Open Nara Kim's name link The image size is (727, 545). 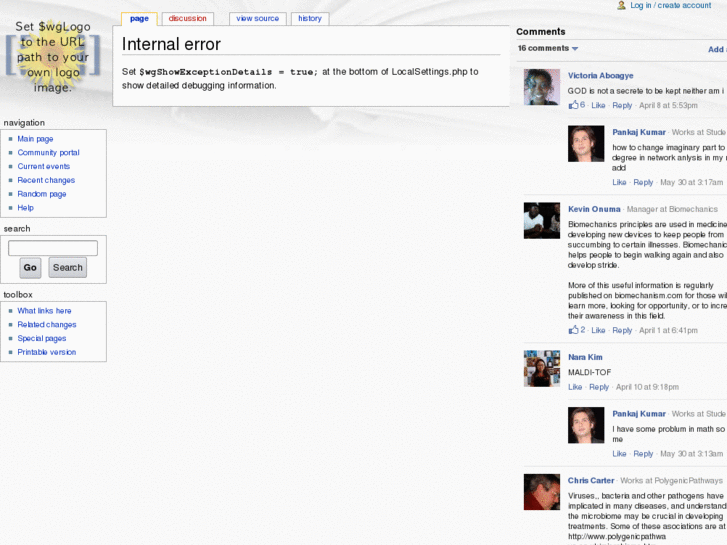click(x=585, y=357)
